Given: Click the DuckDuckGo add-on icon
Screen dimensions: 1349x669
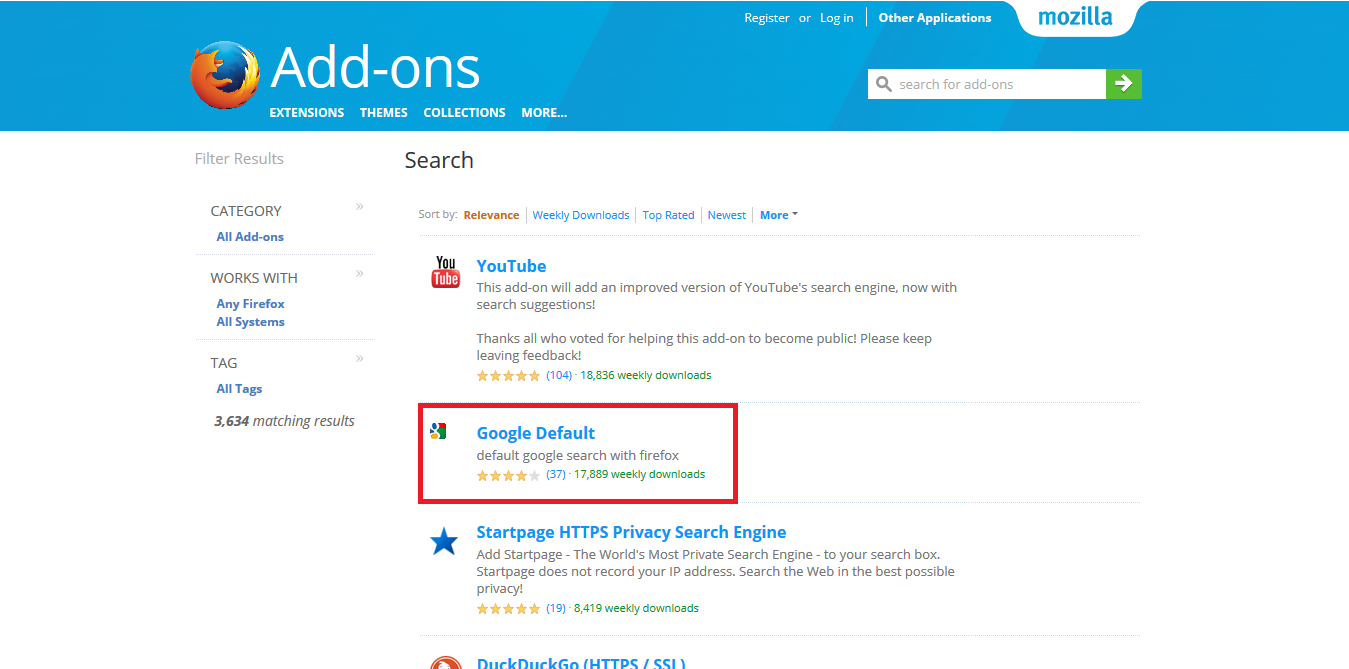Looking at the screenshot, I should 445,662.
